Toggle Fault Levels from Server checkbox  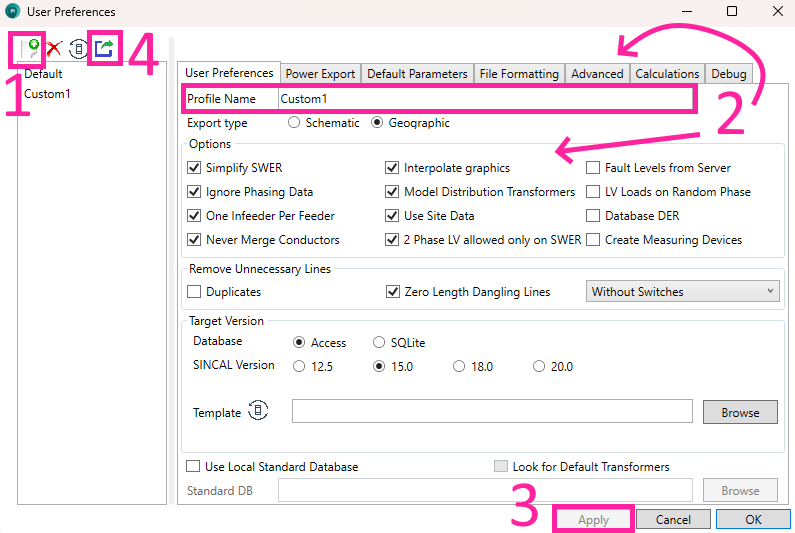tap(594, 168)
